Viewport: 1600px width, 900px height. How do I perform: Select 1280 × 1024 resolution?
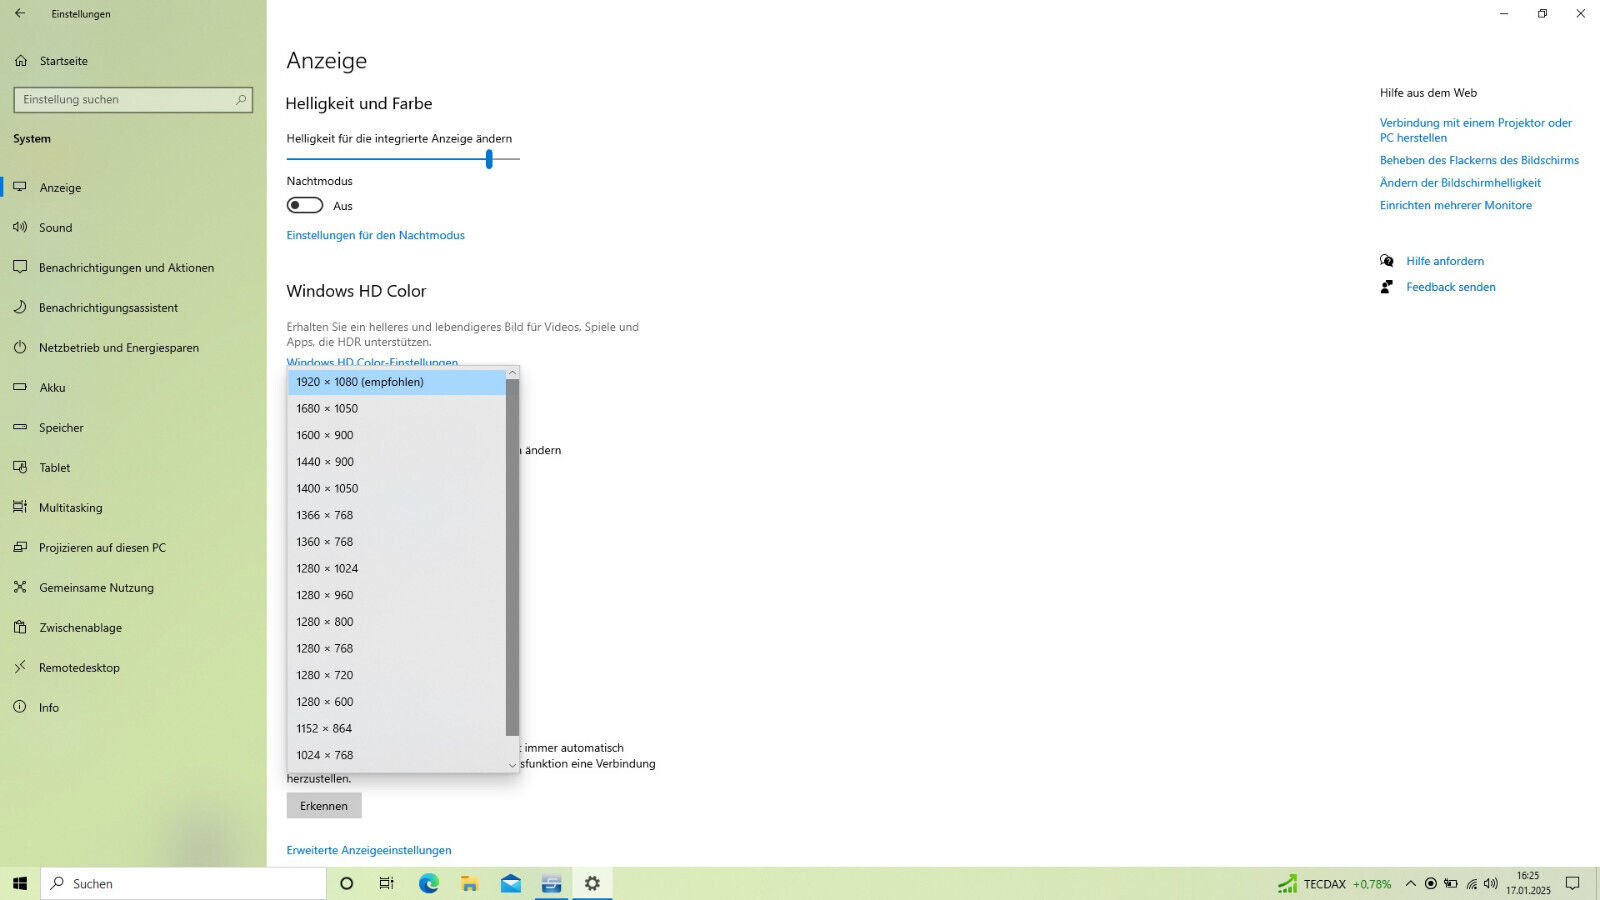(397, 569)
